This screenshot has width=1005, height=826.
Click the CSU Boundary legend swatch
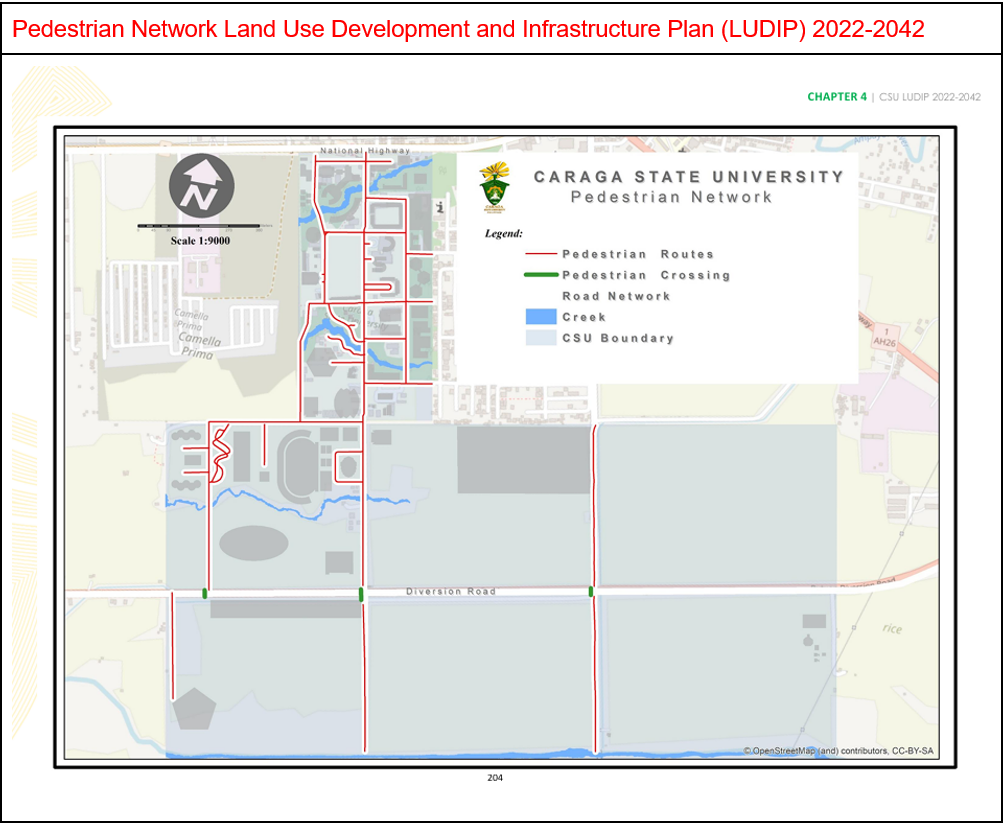(541, 338)
